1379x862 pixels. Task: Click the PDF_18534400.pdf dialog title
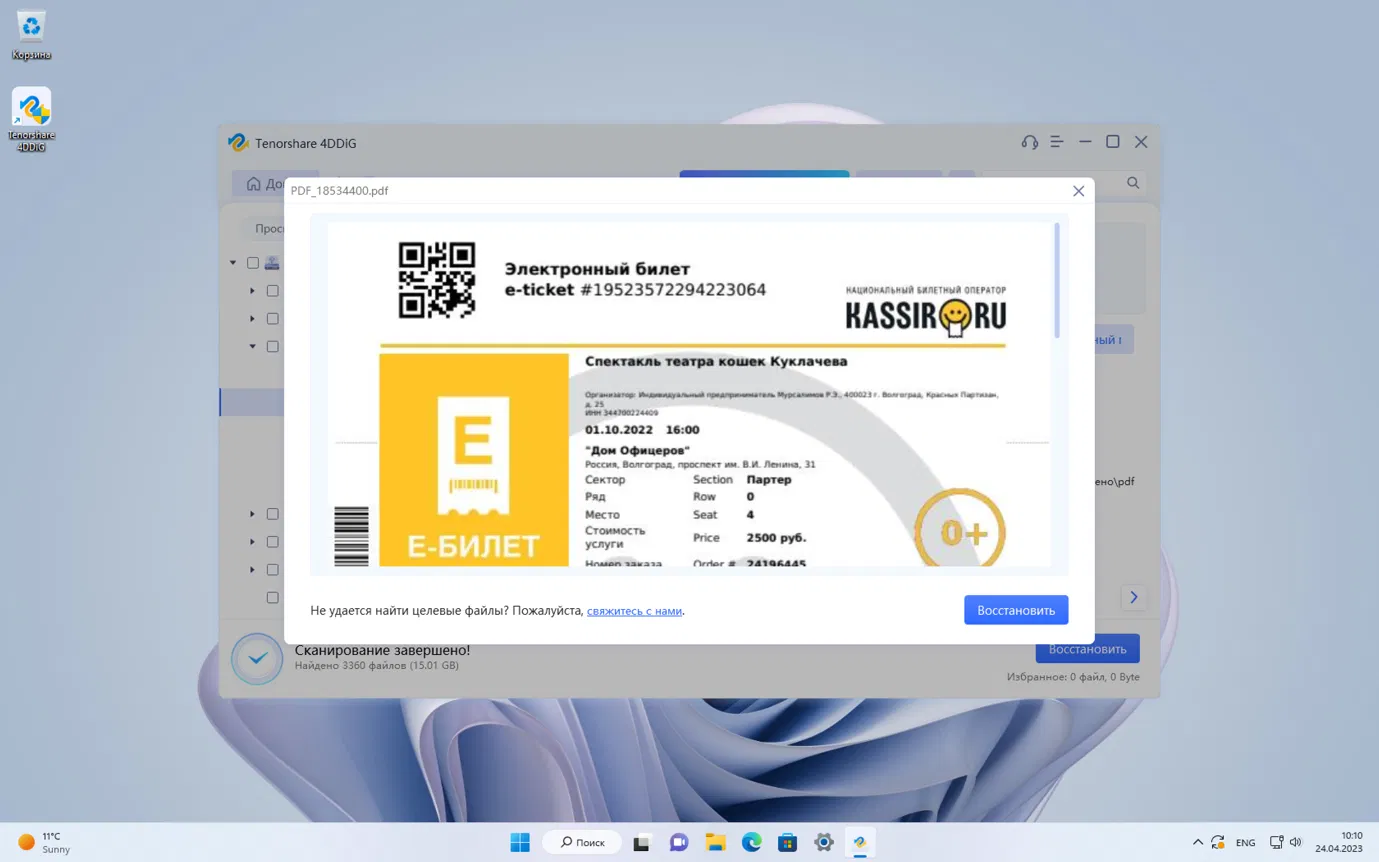coord(340,191)
